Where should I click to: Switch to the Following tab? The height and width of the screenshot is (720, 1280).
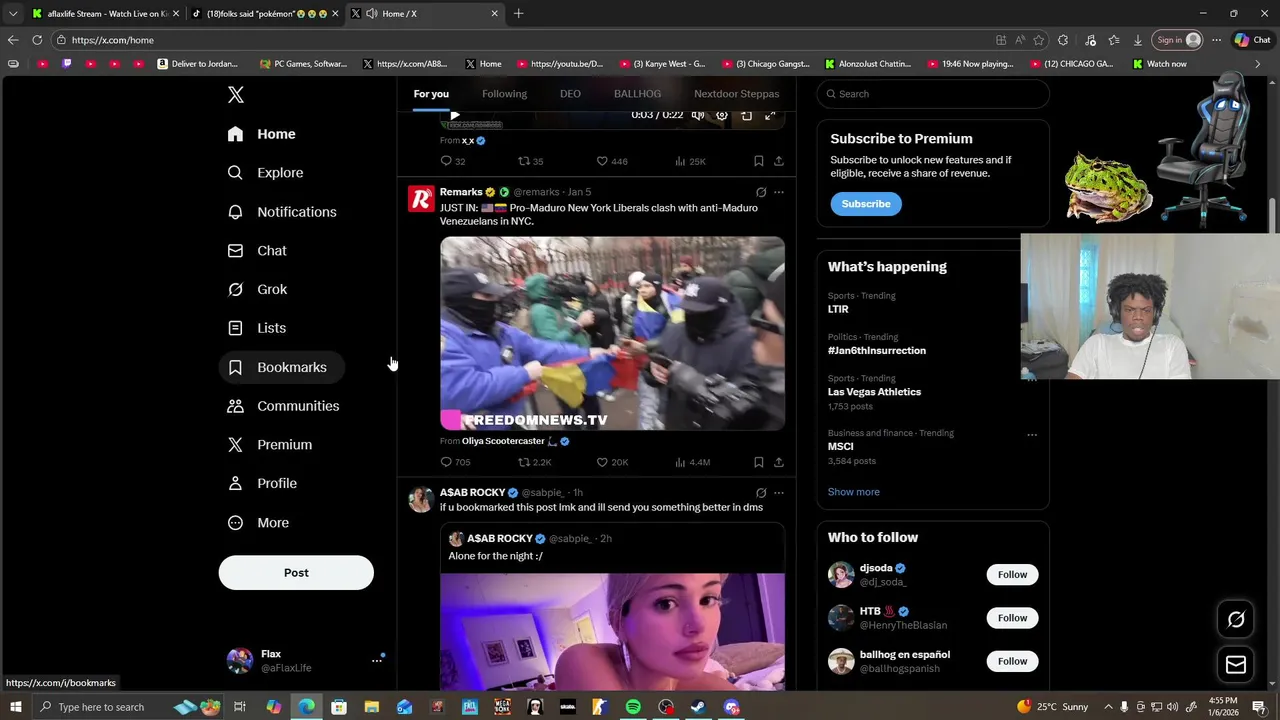pyautogui.click(x=504, y=94)
